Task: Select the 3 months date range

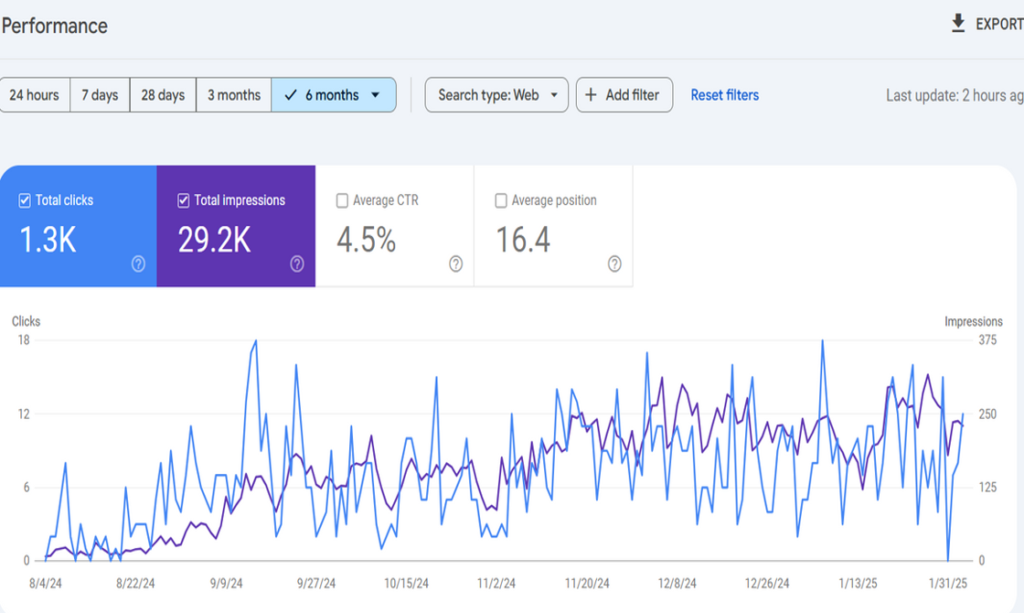Action: point(233,95)
